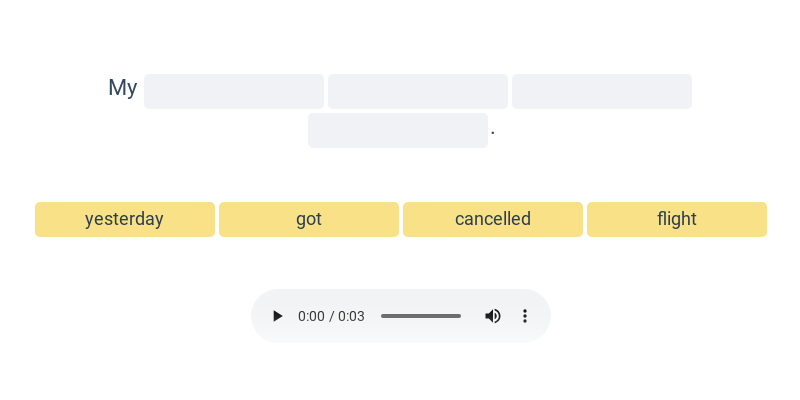Viewport: 800px width, 400px height.
Task: Click the first empty slot after "My"
Action: point(234,91)
